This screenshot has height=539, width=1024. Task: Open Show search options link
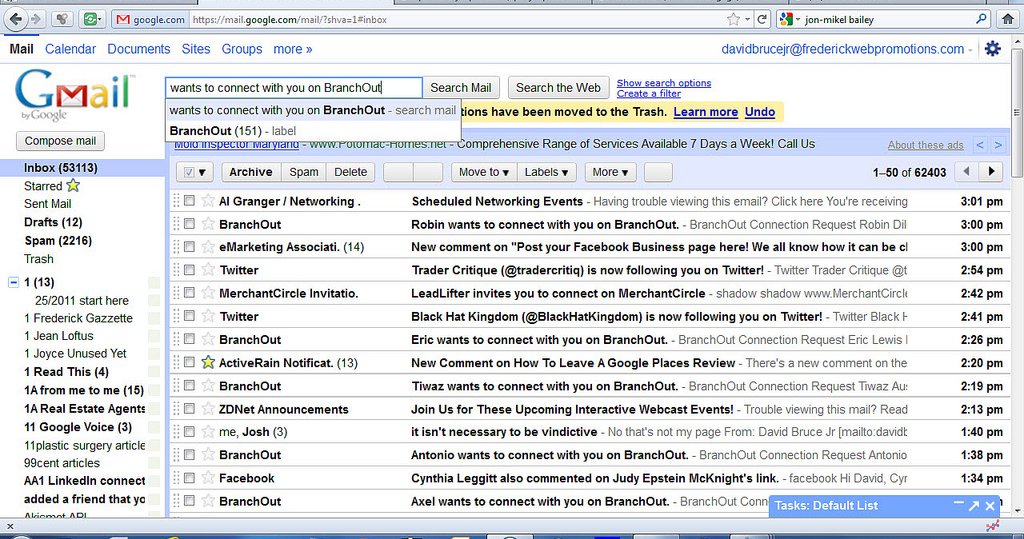coord(664,83)
